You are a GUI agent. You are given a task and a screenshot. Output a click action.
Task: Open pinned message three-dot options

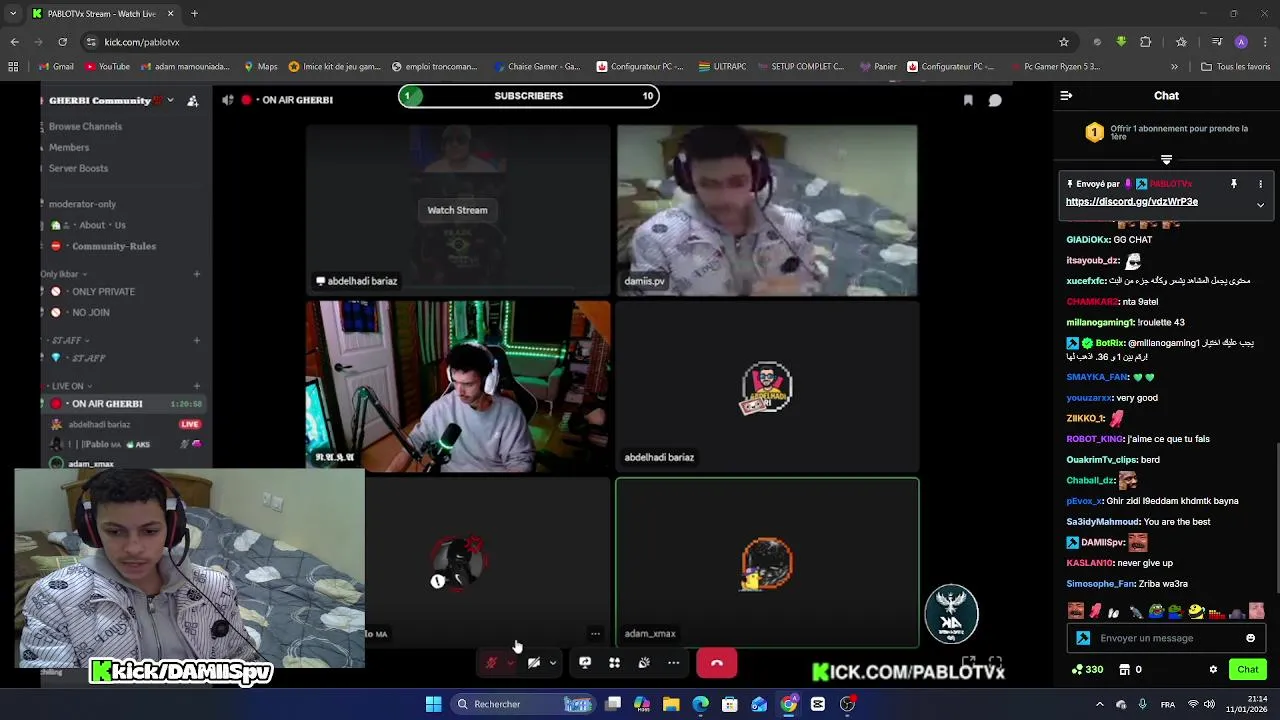1260,184
